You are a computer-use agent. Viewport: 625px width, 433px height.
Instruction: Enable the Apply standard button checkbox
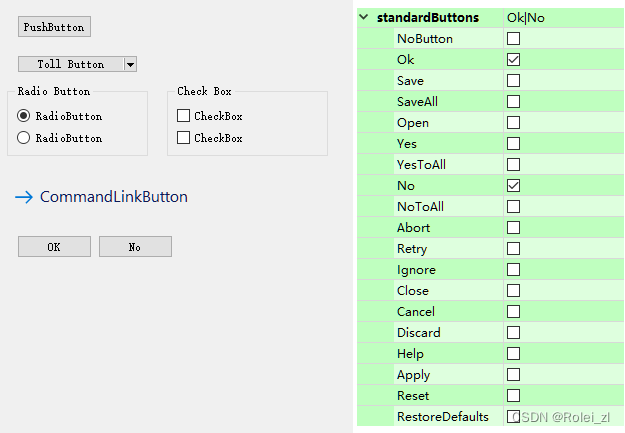514,375
